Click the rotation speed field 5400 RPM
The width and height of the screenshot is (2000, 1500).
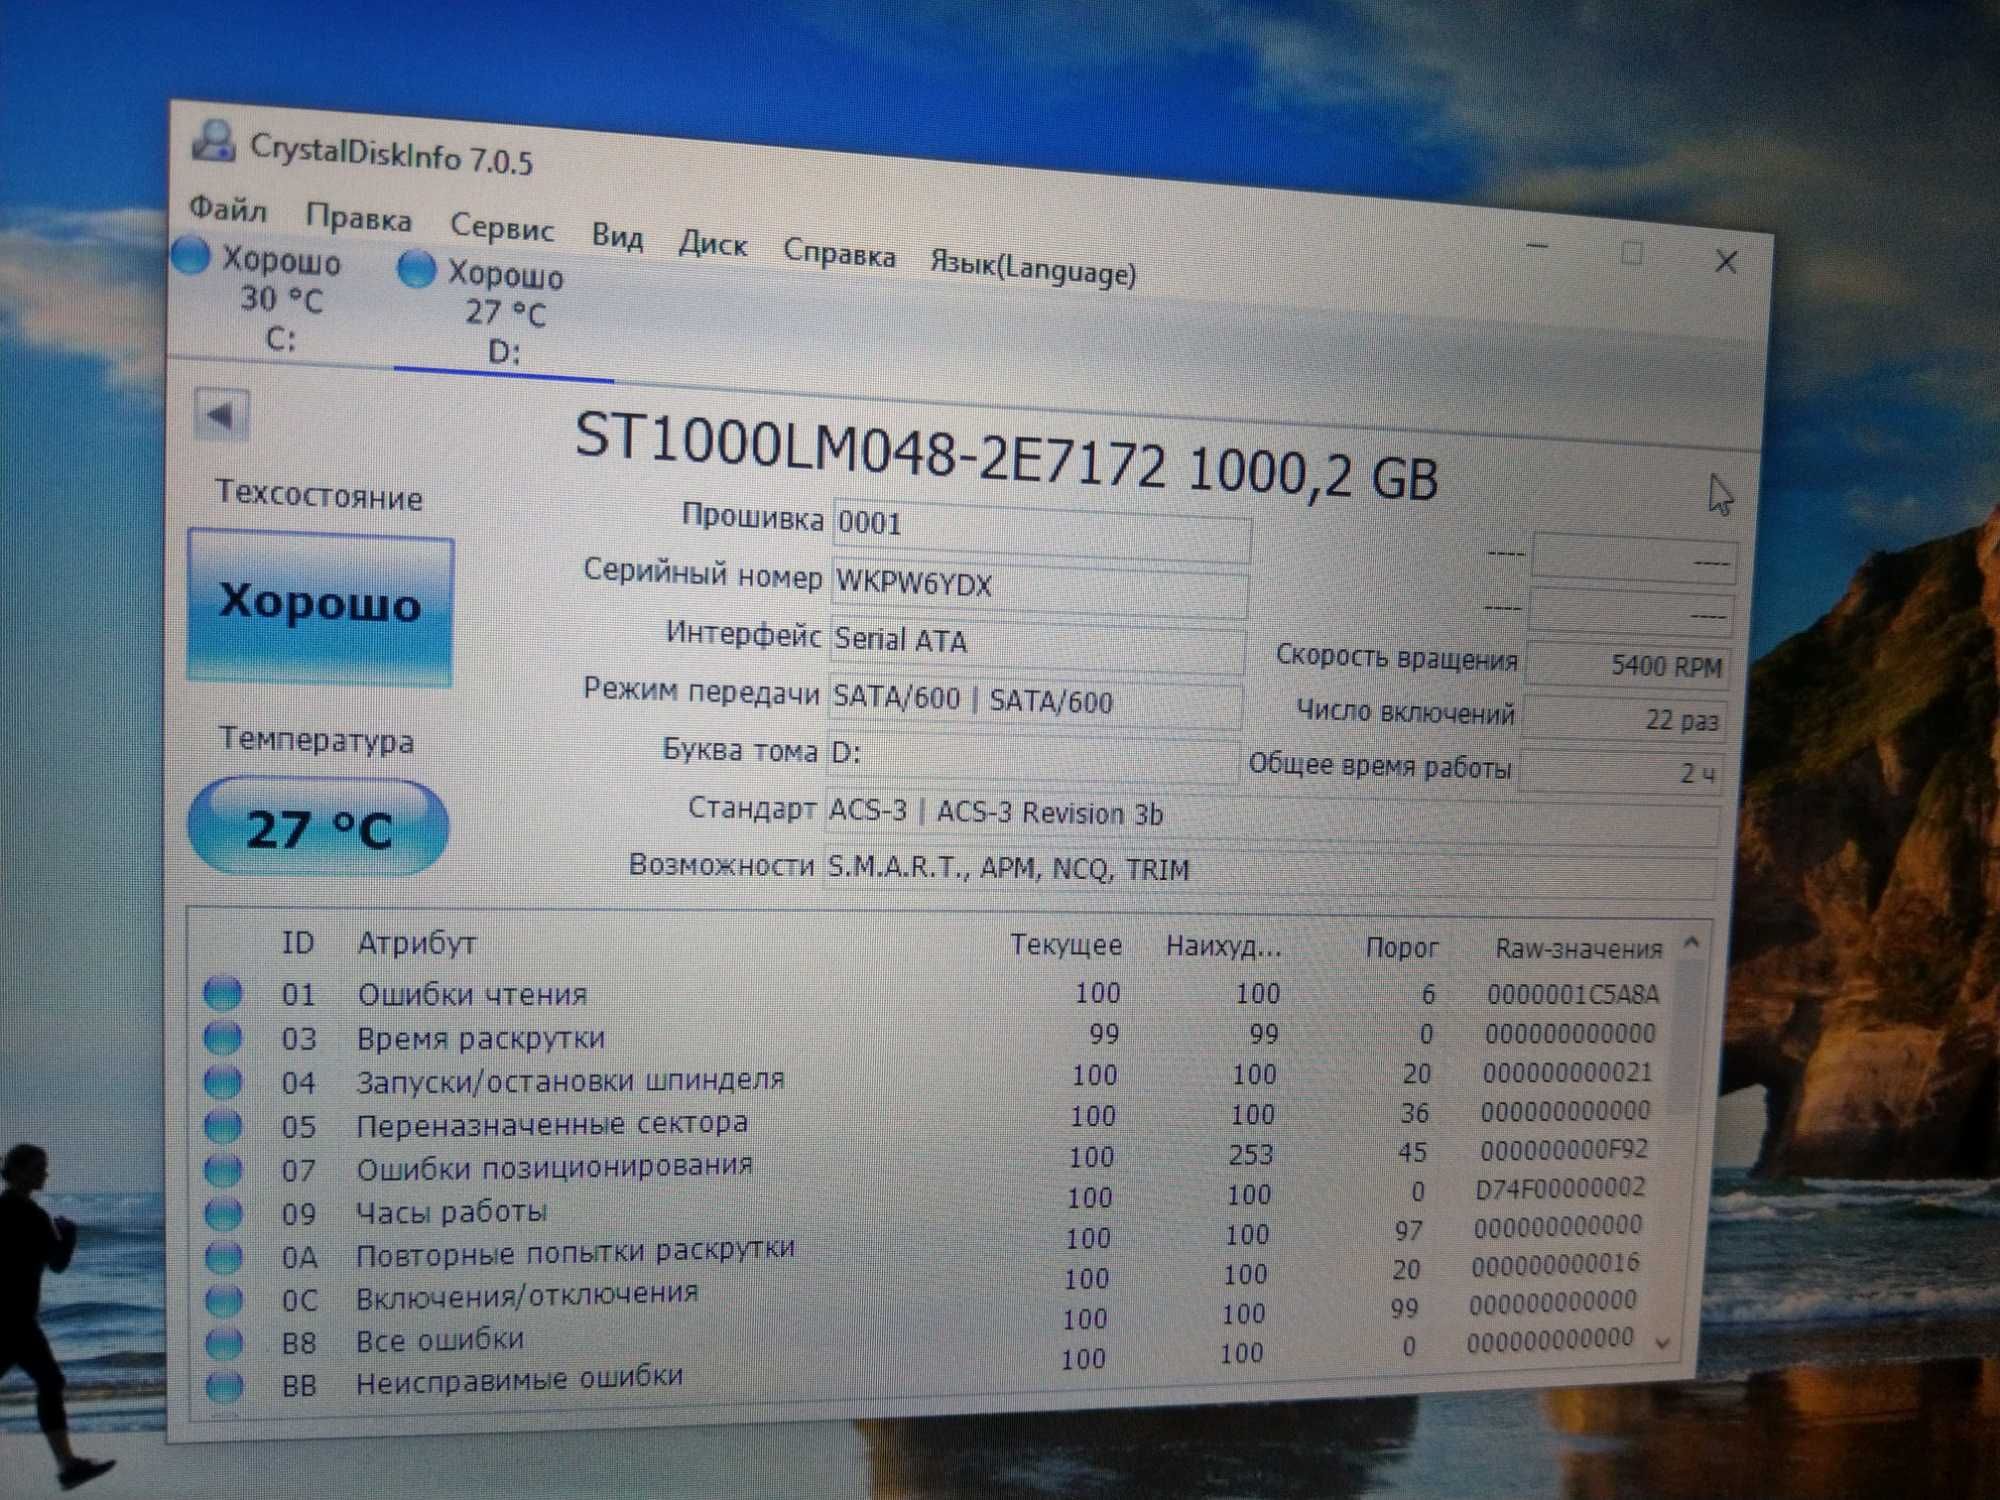click(1627, 665)
